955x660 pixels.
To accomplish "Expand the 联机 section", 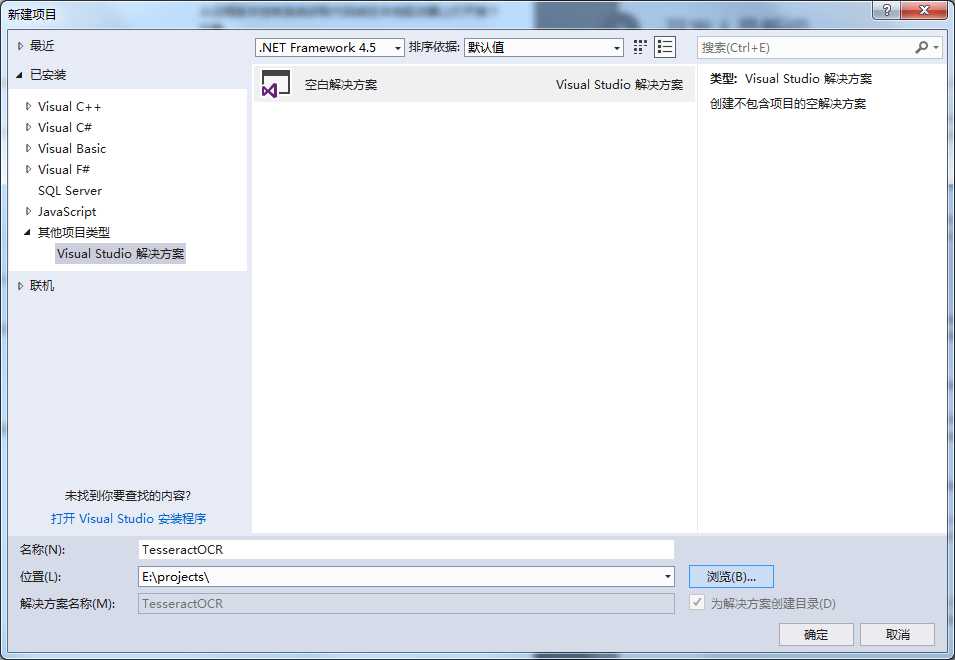I will (20, 286).
